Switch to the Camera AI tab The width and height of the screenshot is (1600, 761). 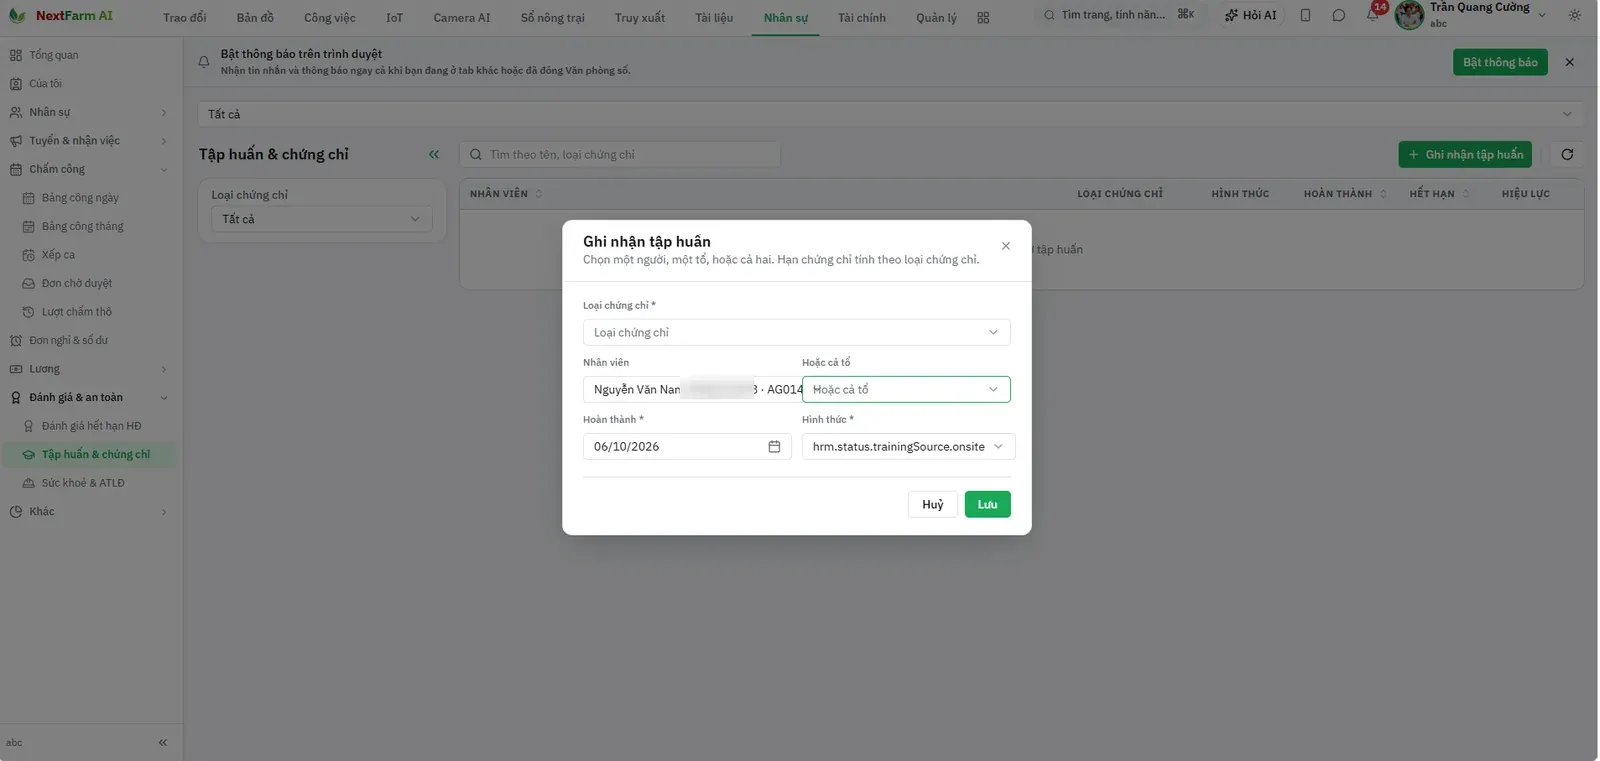(x=462, y=18)
